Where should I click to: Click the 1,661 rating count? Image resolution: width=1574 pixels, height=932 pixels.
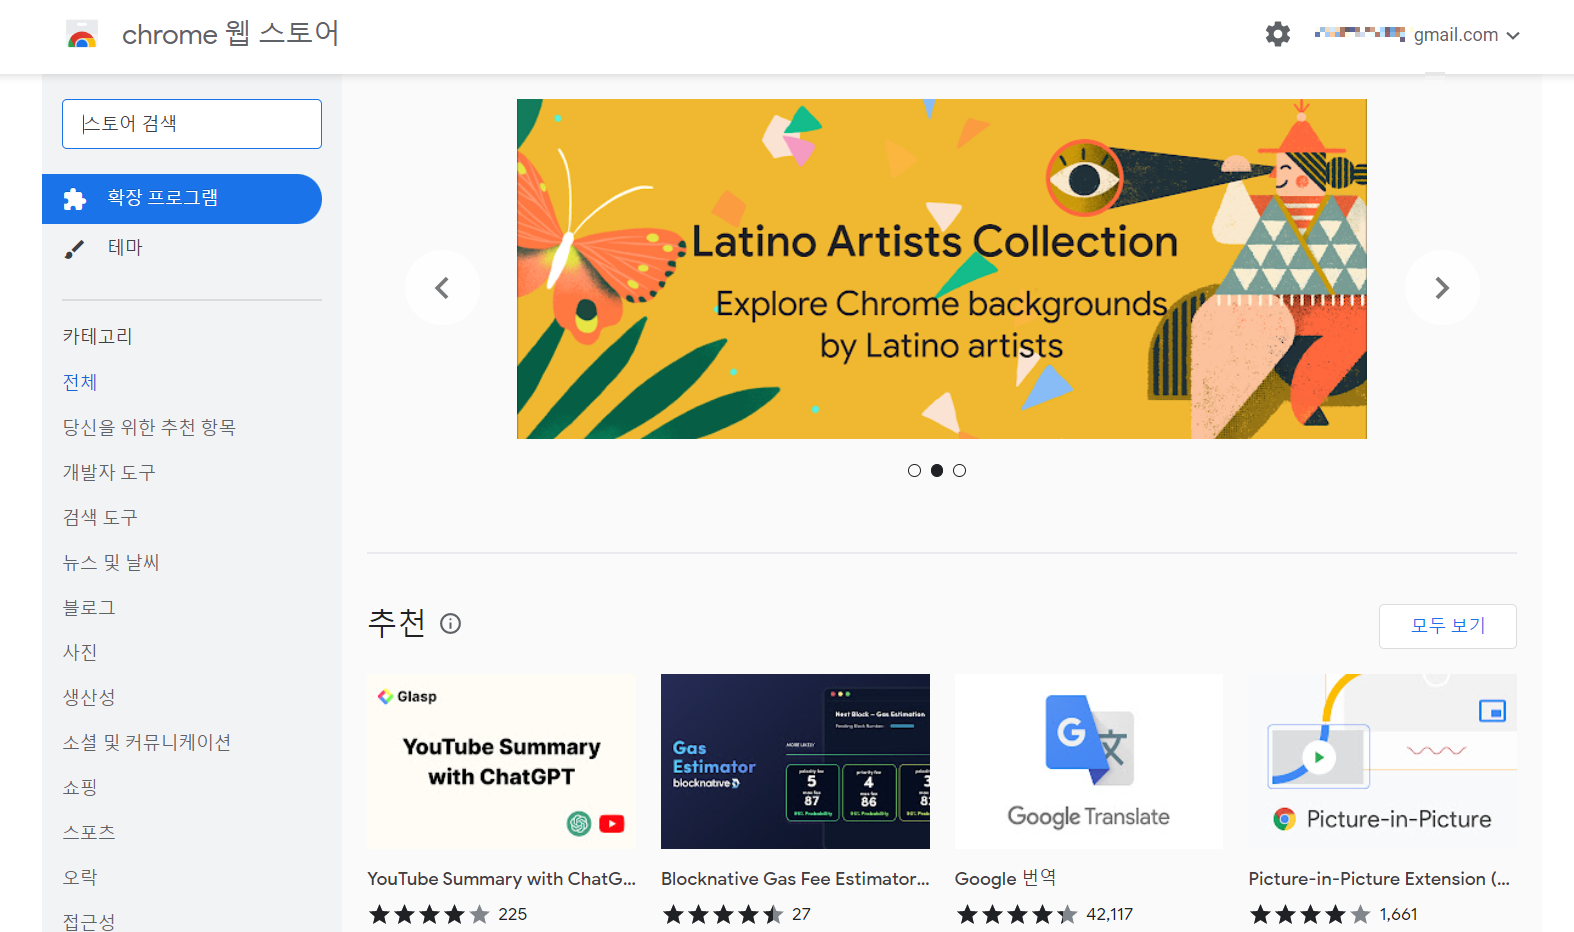point(1398,914)
